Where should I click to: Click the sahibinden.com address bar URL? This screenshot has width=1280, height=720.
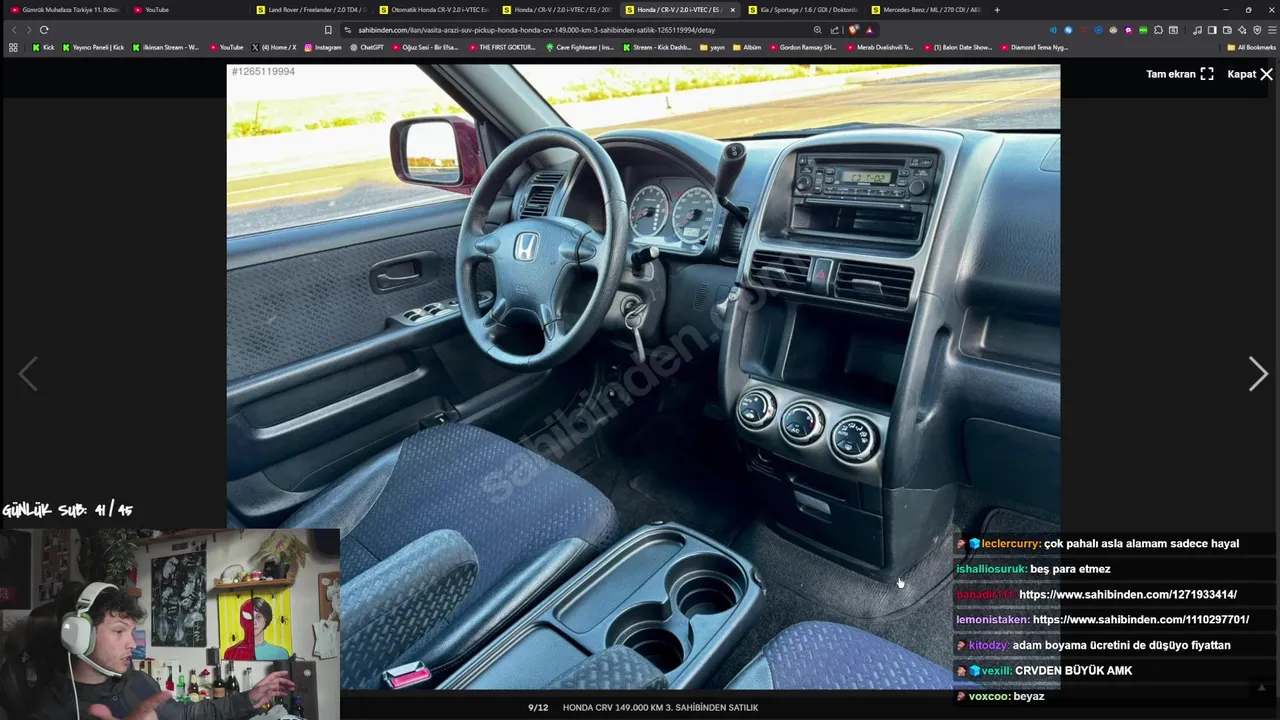click(537, 30)
